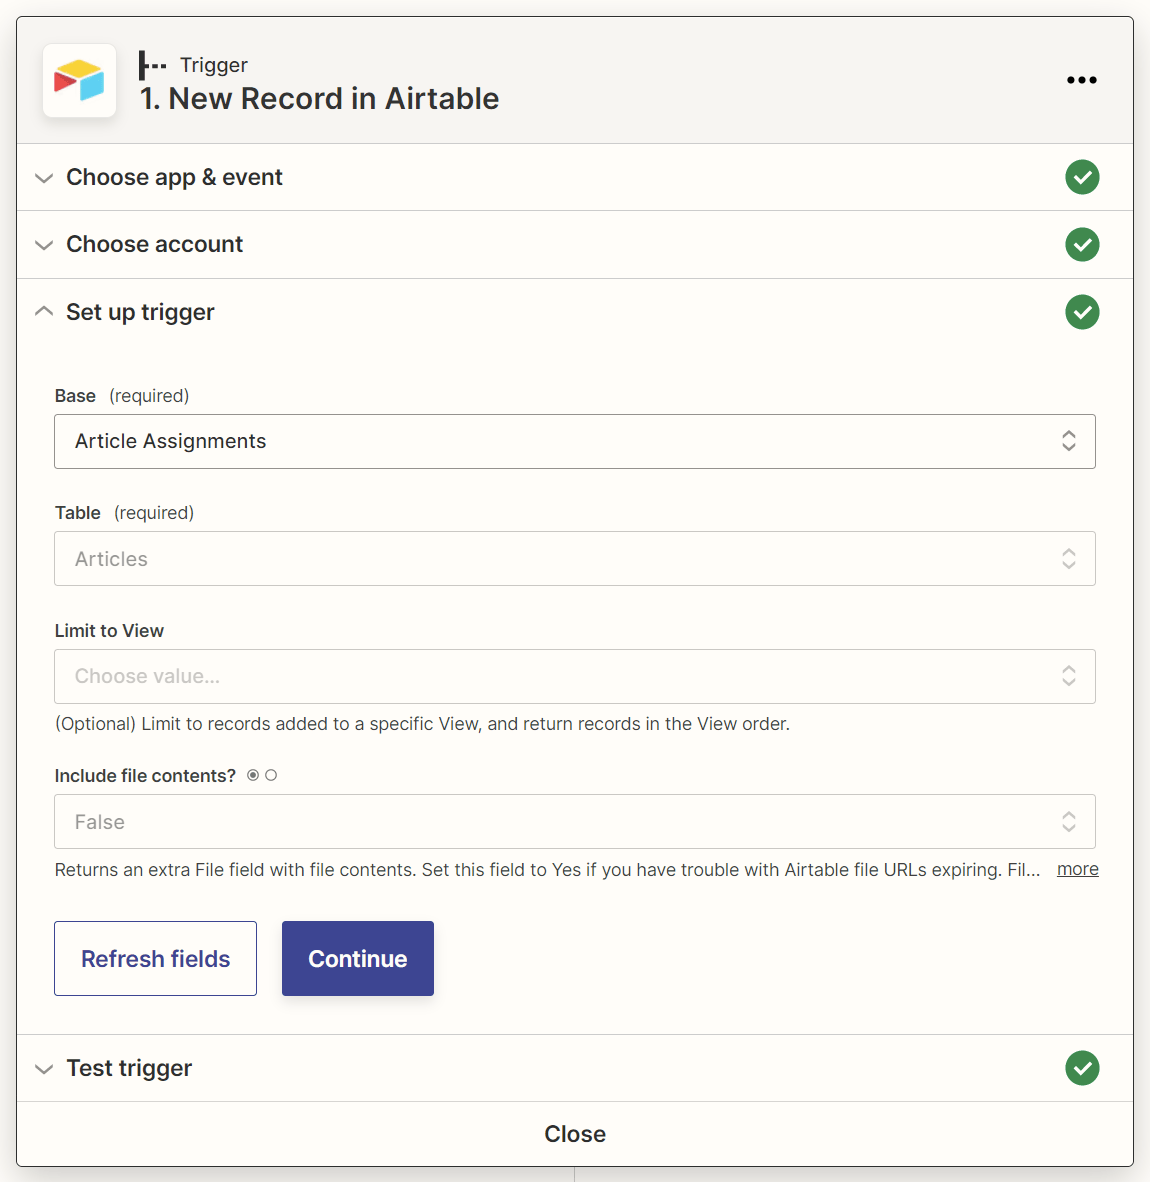
Task: Click the stepper chevrons on the Base field
Action: (1068, 441)
